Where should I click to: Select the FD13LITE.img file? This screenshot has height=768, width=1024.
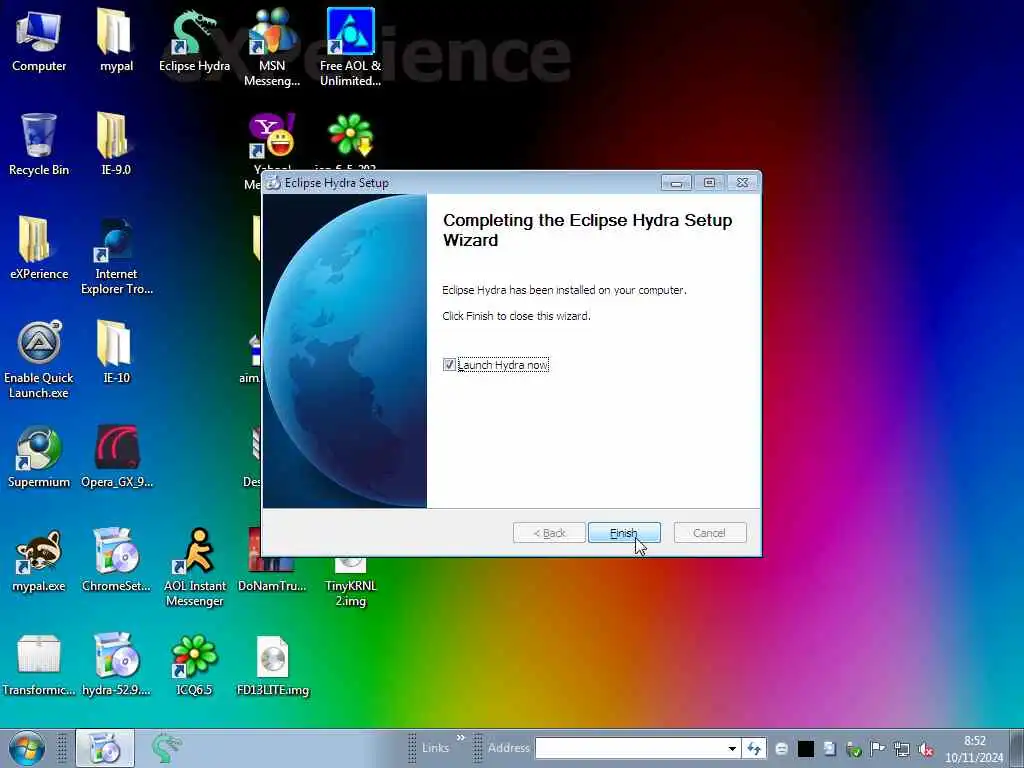(x=272, y=665)
